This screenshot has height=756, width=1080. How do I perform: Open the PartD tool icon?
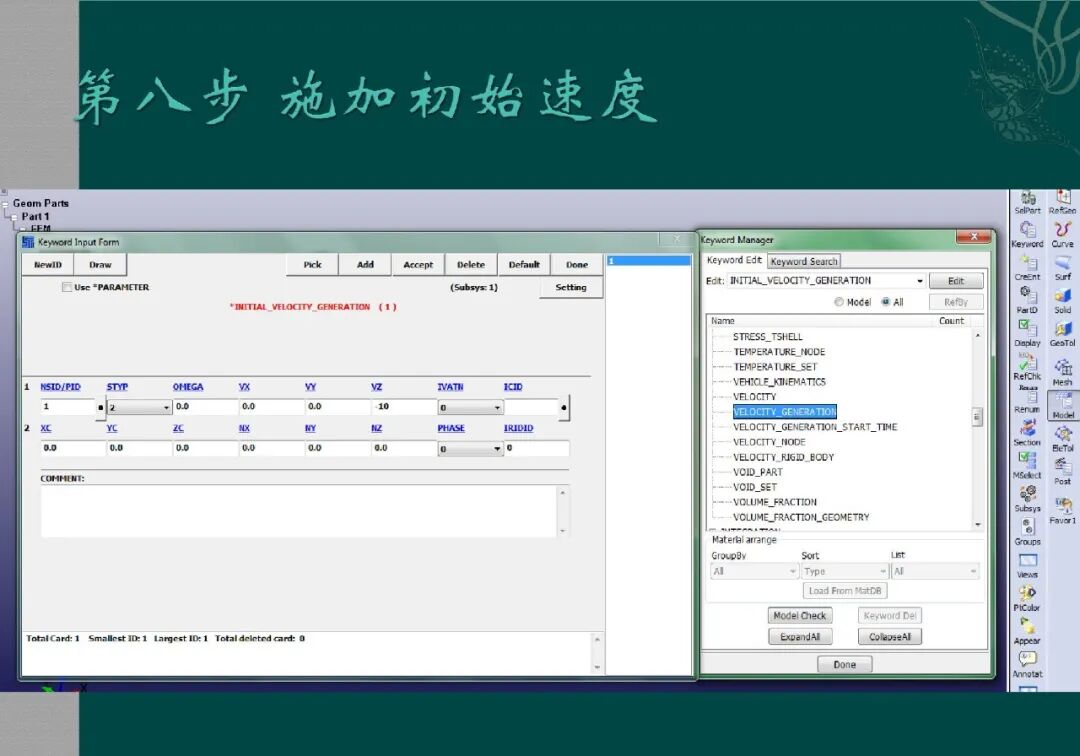1028,300
